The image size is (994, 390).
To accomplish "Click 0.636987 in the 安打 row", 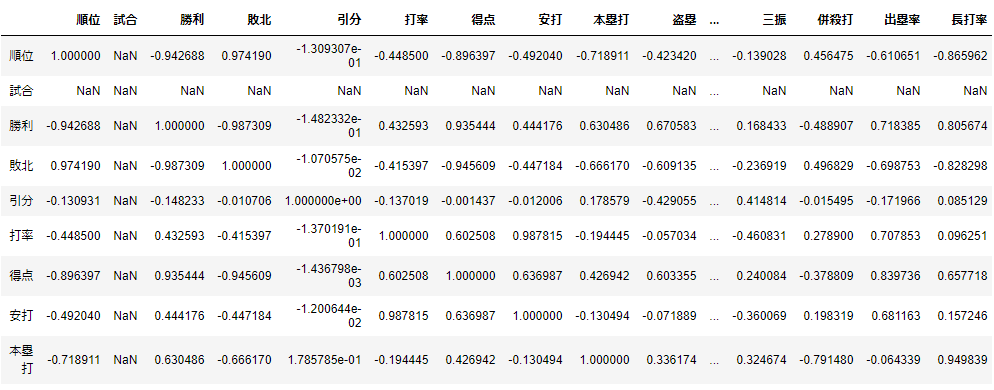I will 470,316.
